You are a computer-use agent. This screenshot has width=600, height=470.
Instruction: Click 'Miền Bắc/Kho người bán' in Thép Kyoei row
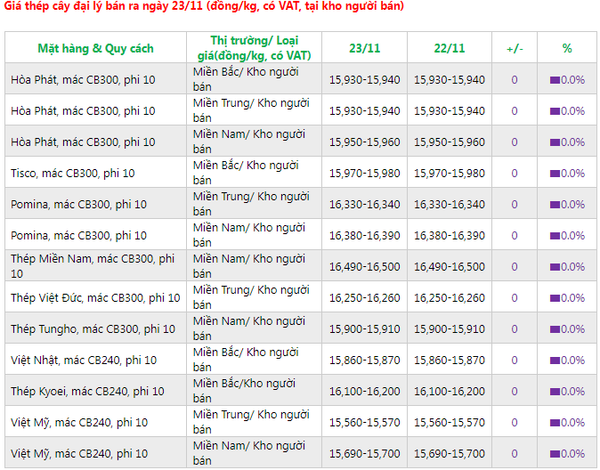point(244,391)
